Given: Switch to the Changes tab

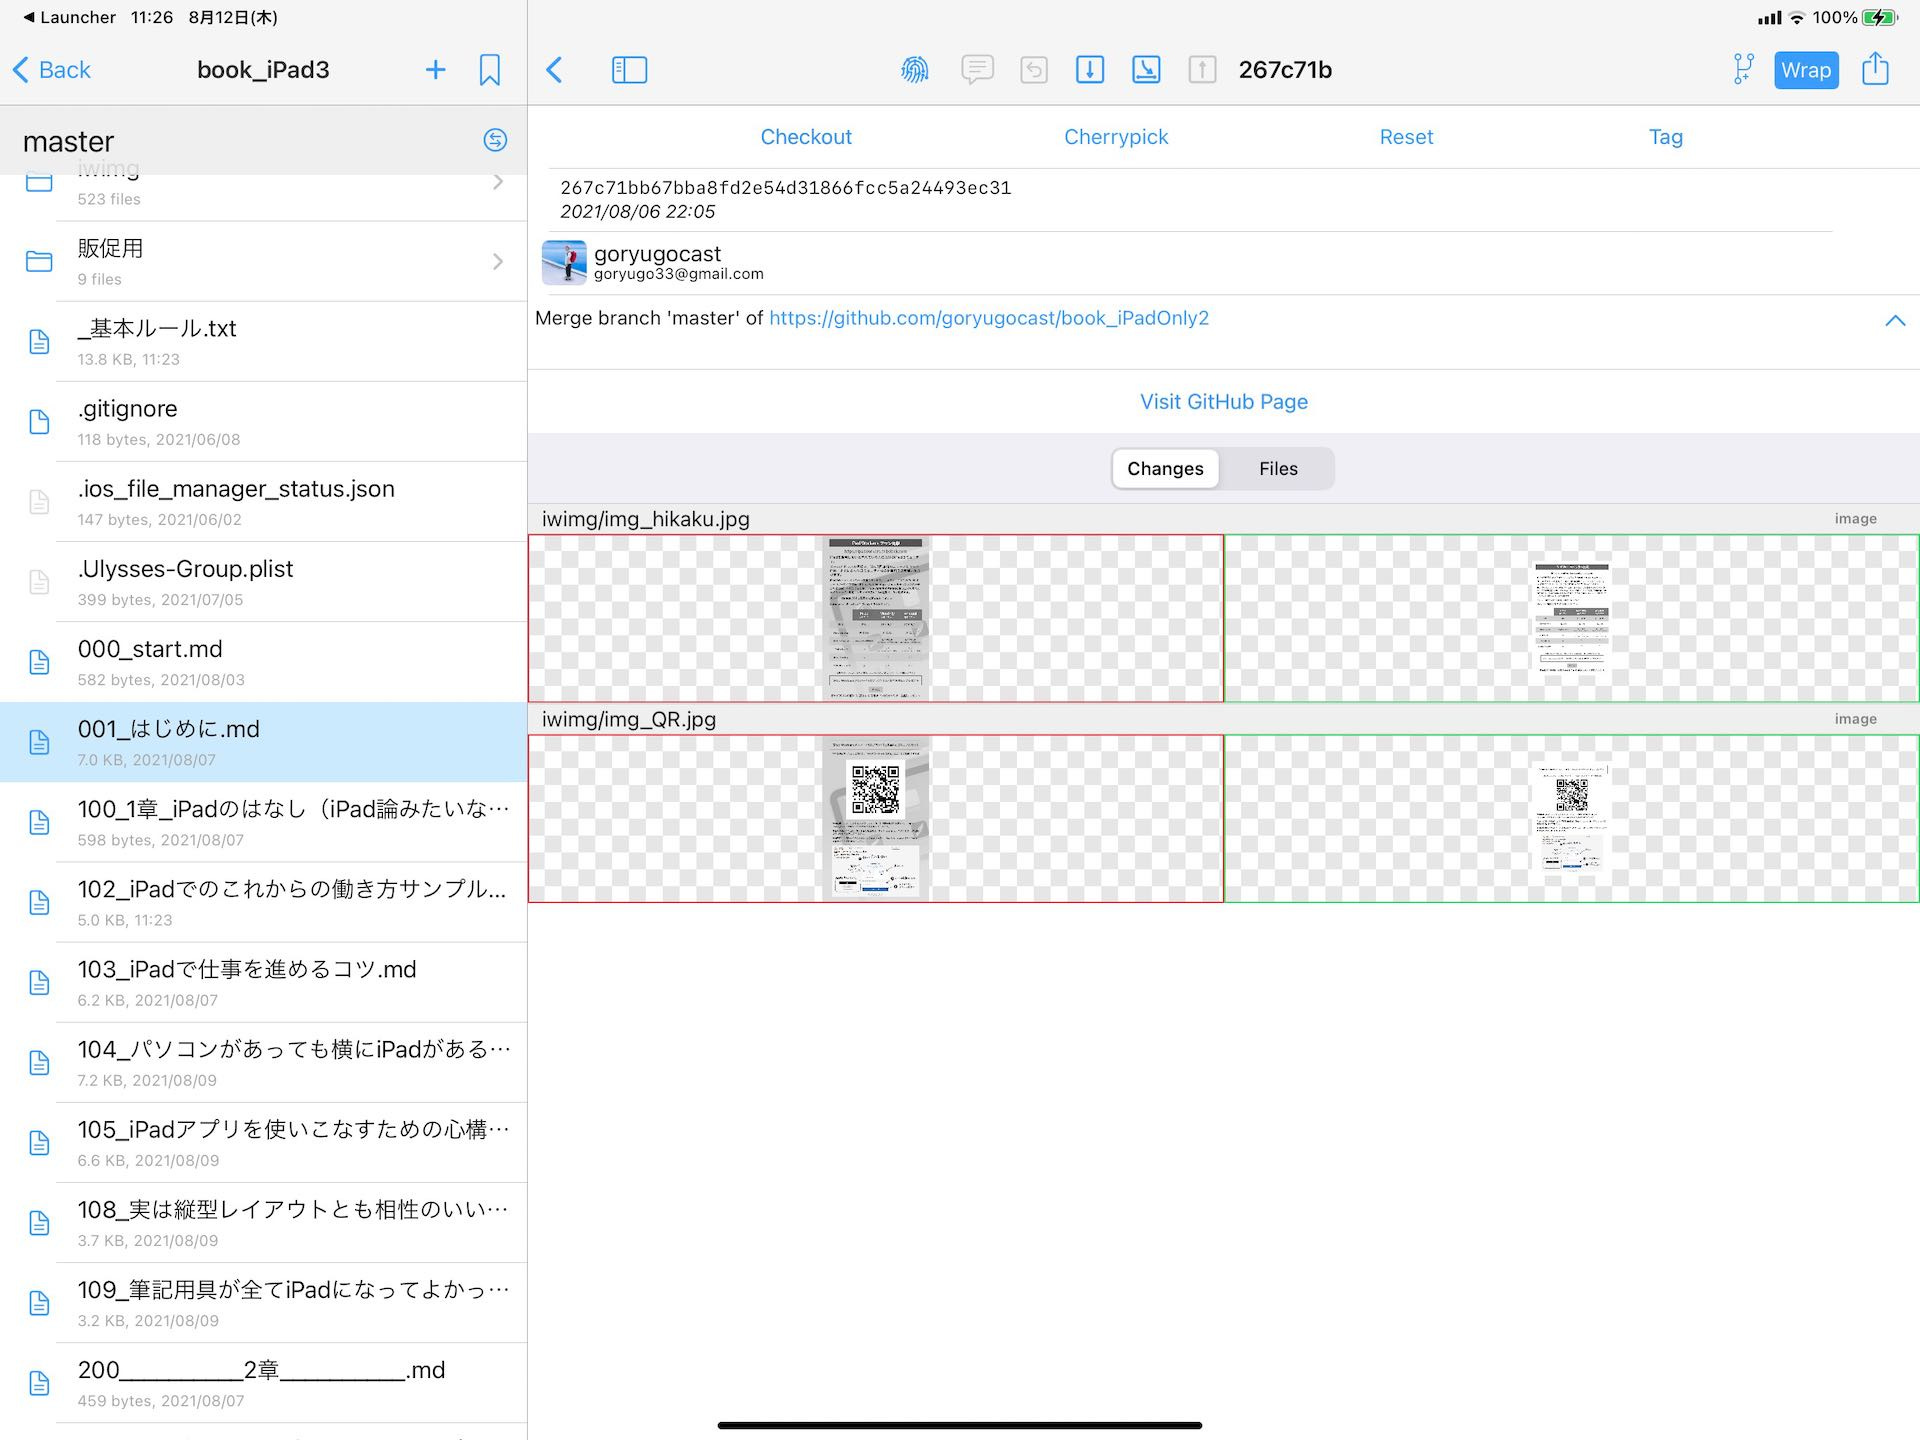Looking at the screenshot, I should point(1165,469).
